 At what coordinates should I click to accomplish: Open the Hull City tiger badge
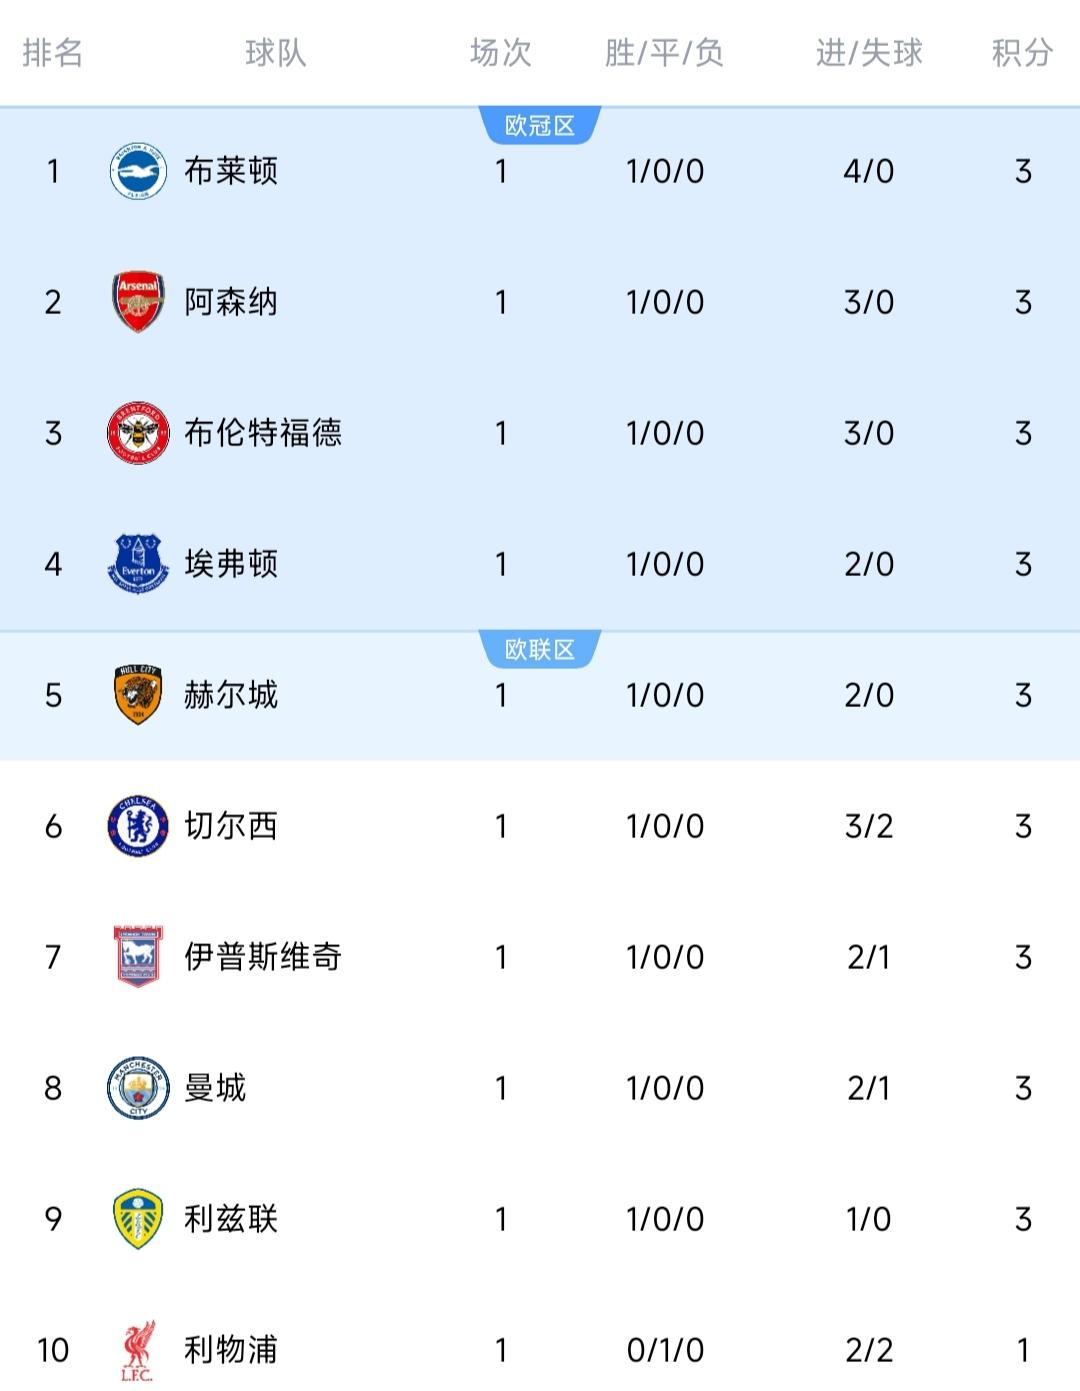point(138,695)
